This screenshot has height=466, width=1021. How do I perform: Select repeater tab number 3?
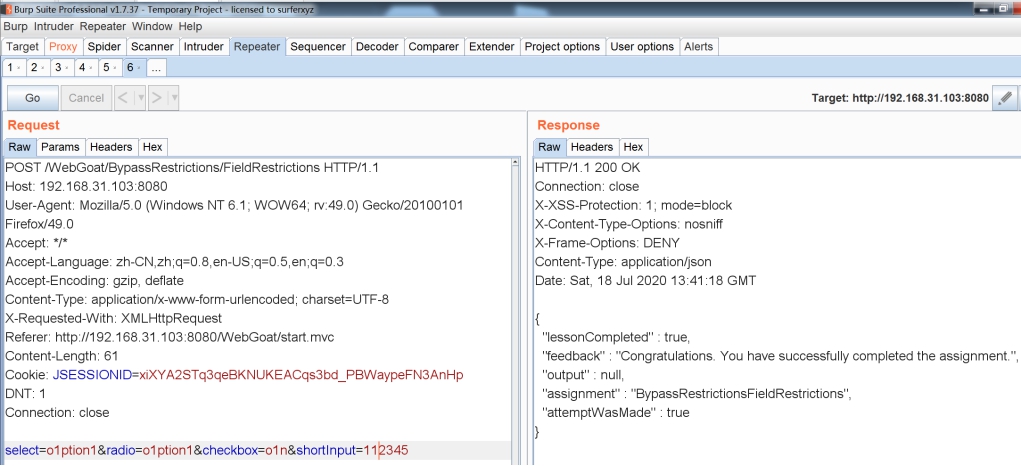click(58, 68)
